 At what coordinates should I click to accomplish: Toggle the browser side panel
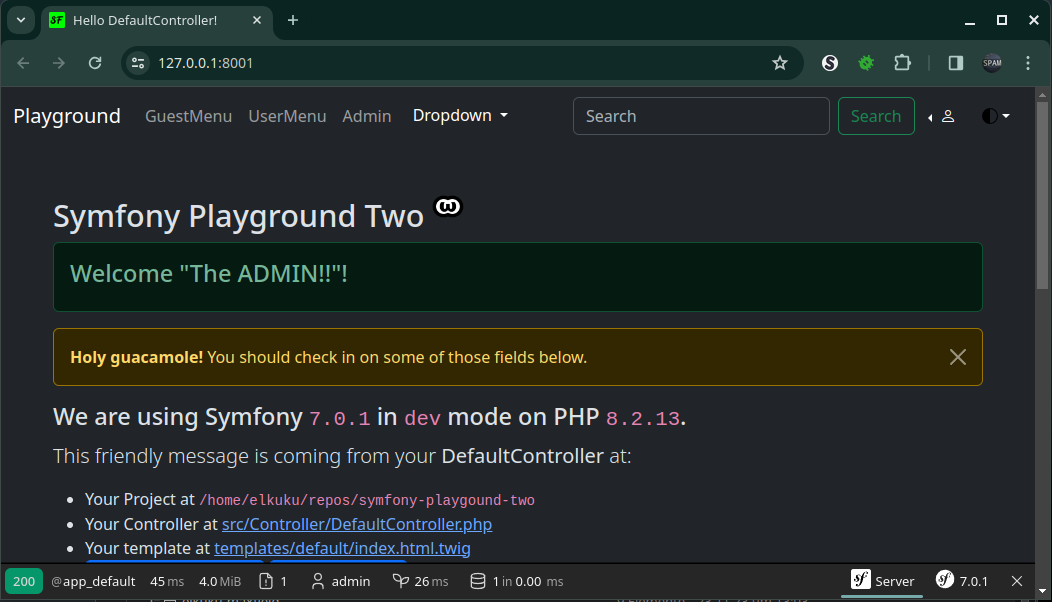coord(956,63)
